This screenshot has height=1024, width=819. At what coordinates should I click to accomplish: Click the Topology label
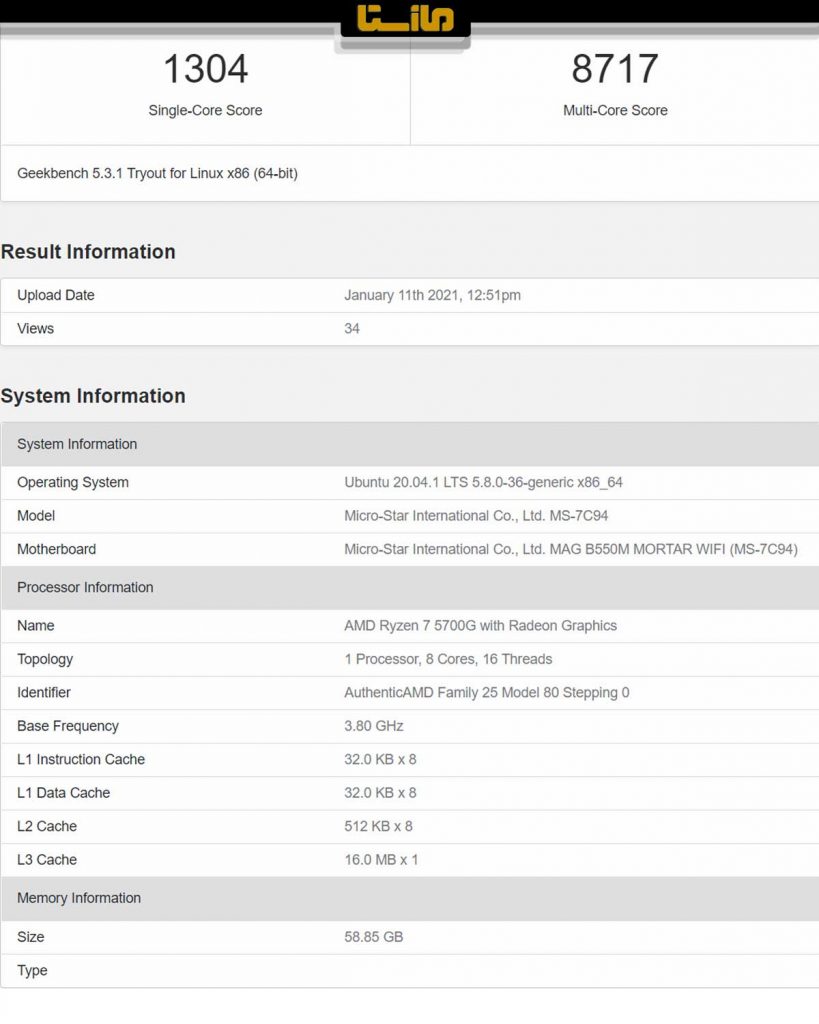(45, 660)
